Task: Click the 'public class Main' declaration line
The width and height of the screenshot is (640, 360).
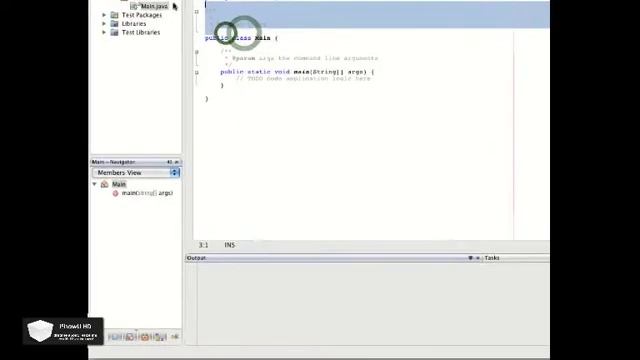Action: 241,38
